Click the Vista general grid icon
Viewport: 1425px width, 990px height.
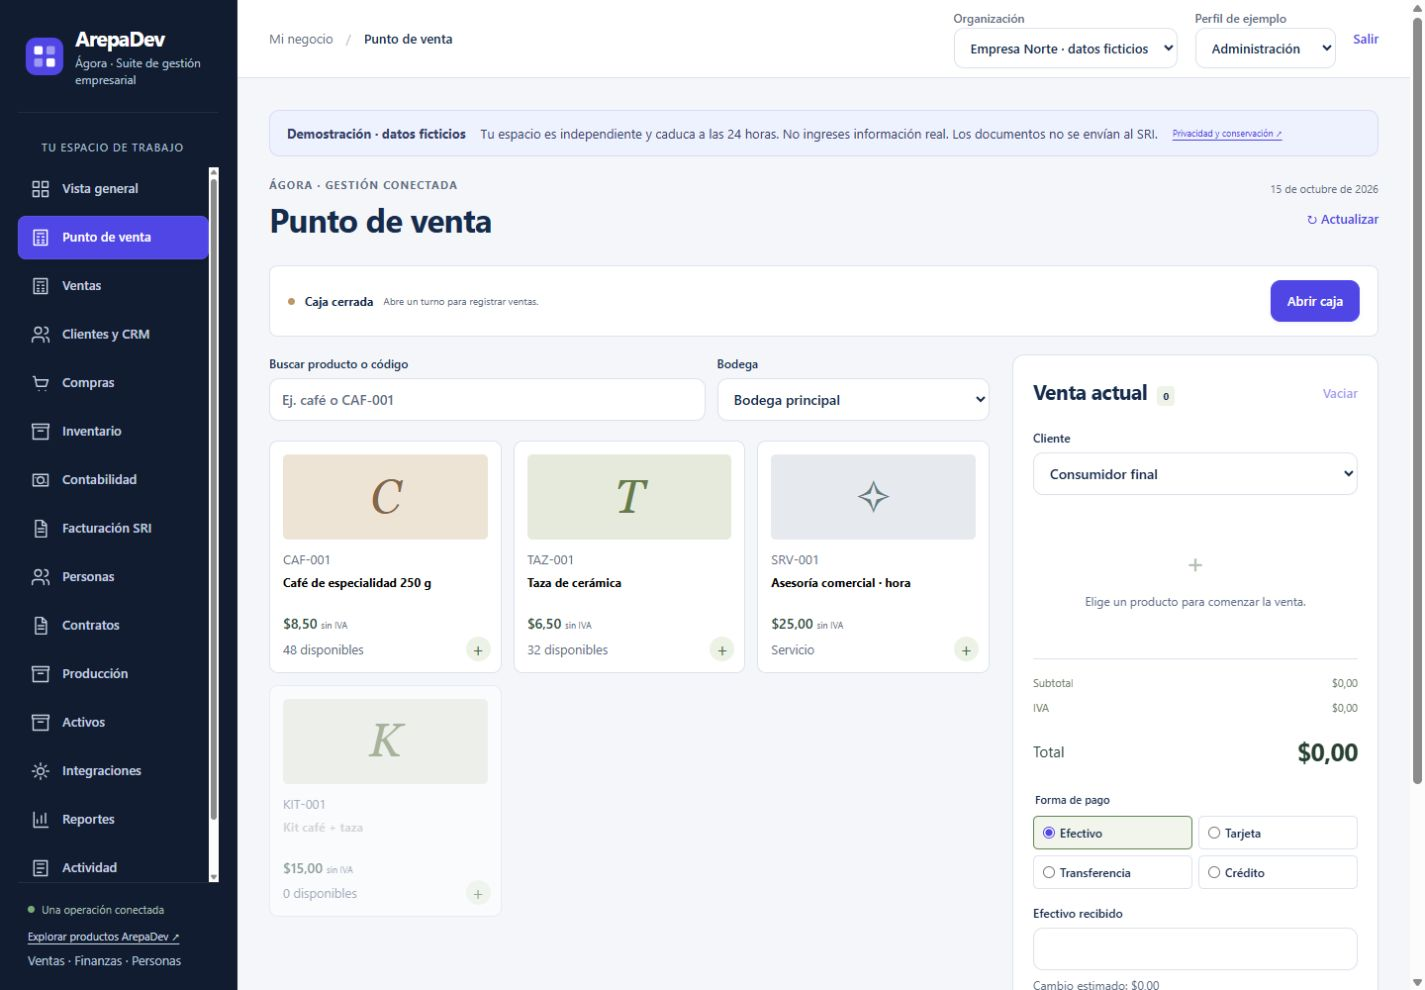tap(41, 189)
